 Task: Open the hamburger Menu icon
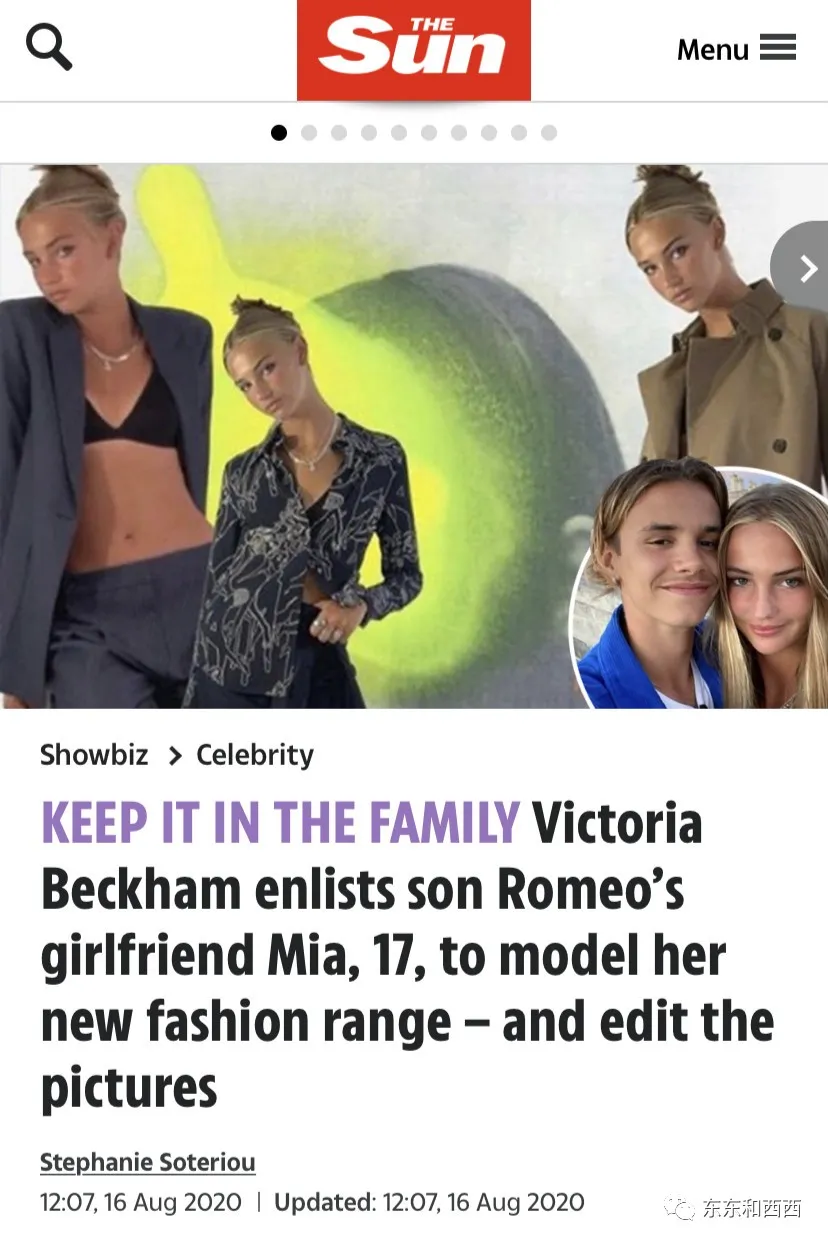[x=778, y=47]
